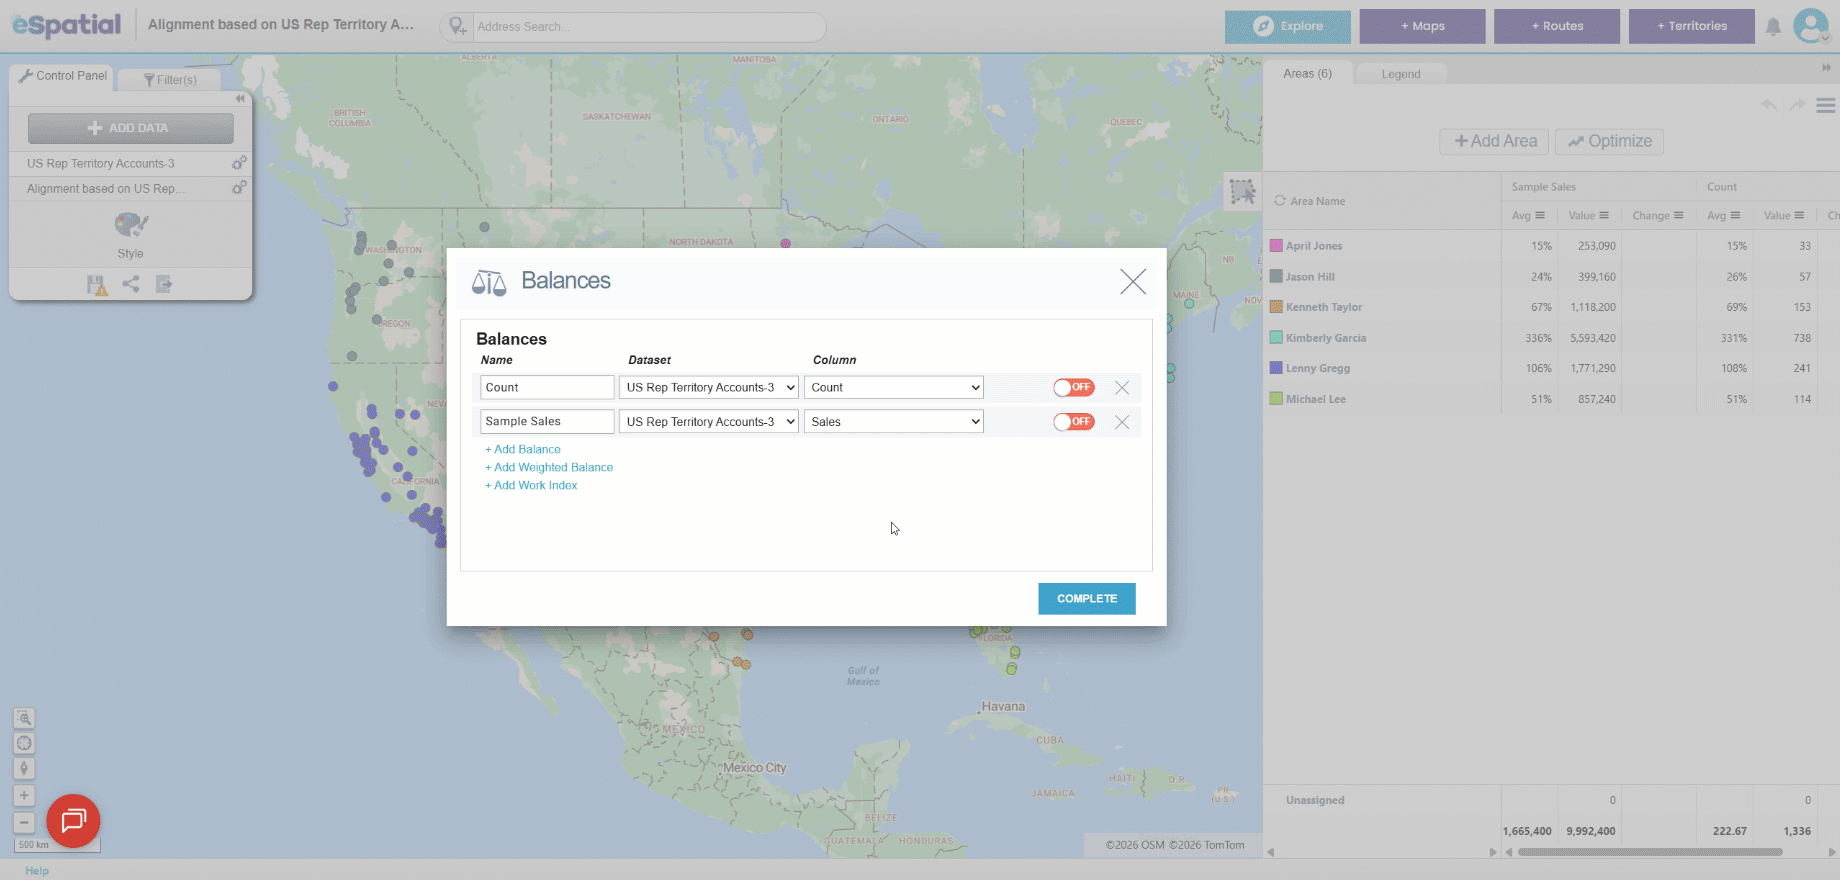Select the Areas (6) tab
This screenshot has height=880, width=1840.
[1308, 73]
